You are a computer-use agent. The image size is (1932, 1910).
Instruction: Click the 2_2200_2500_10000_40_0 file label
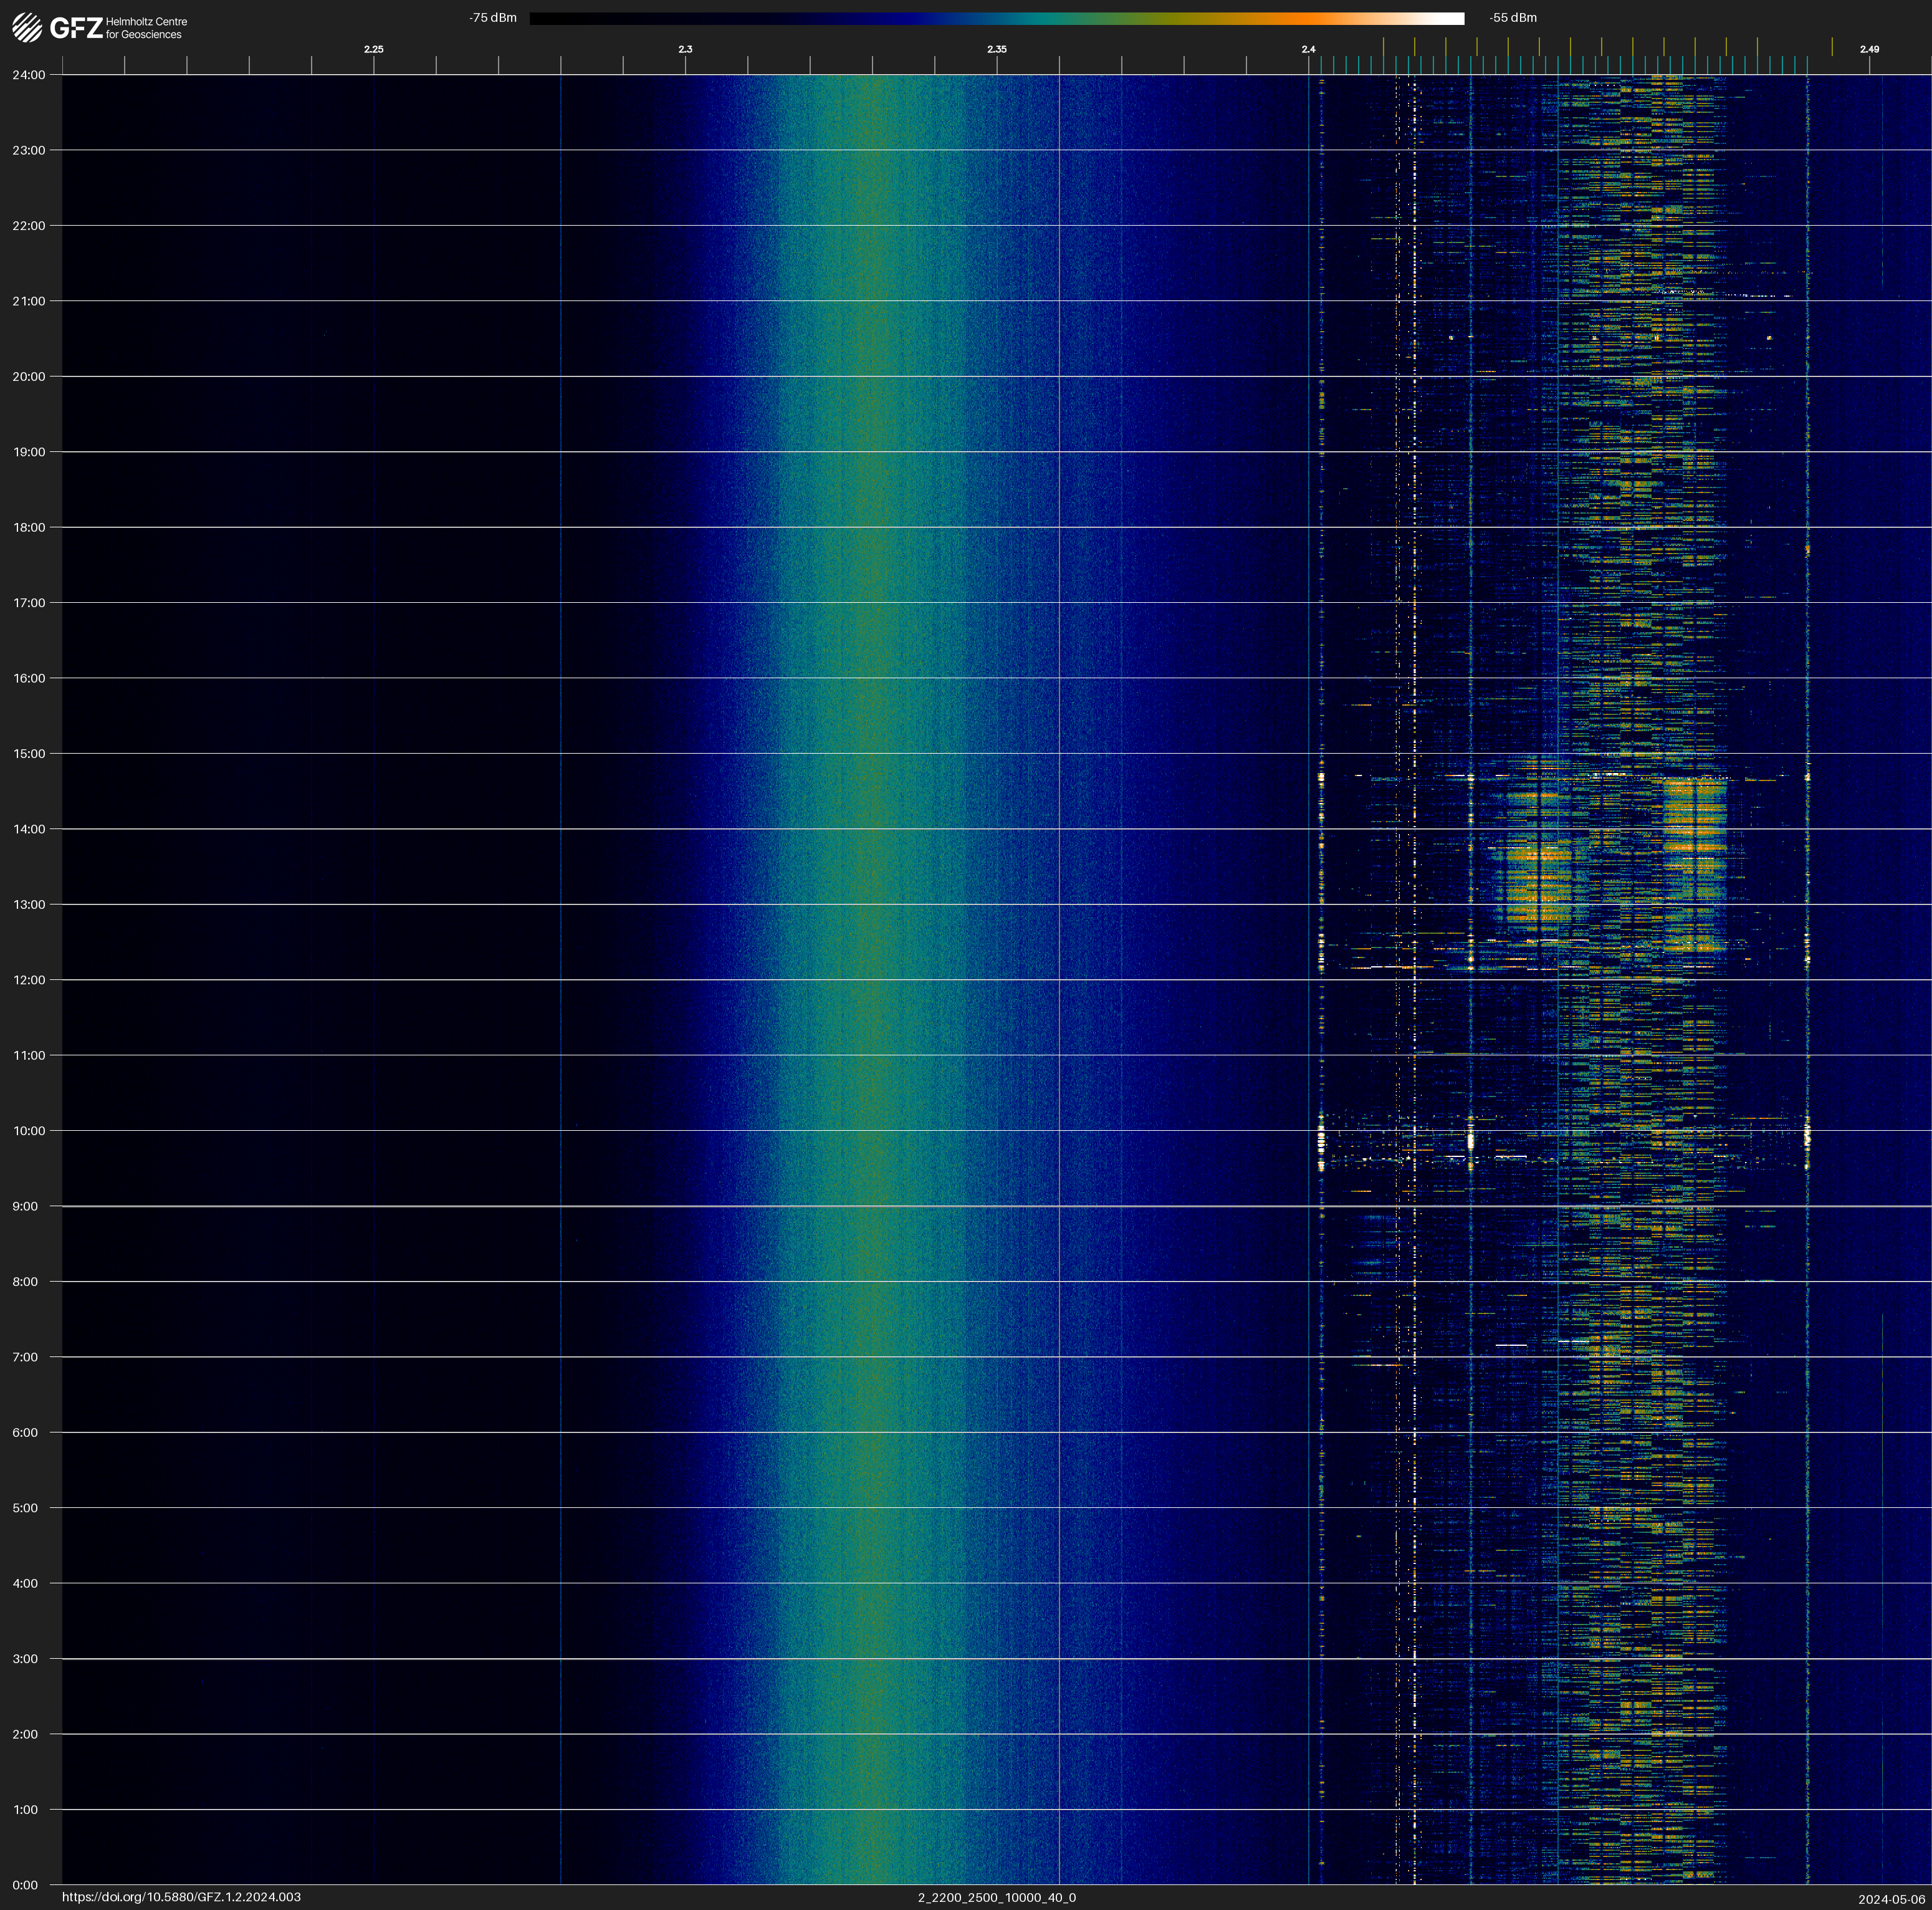(996, 1897)
